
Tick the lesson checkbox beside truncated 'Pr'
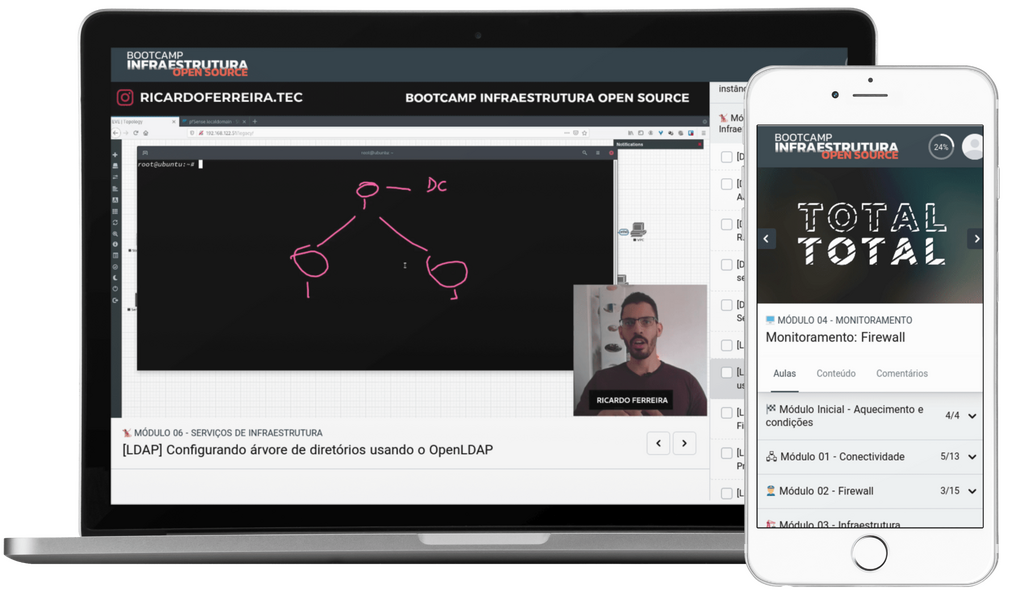click(727, 453)
